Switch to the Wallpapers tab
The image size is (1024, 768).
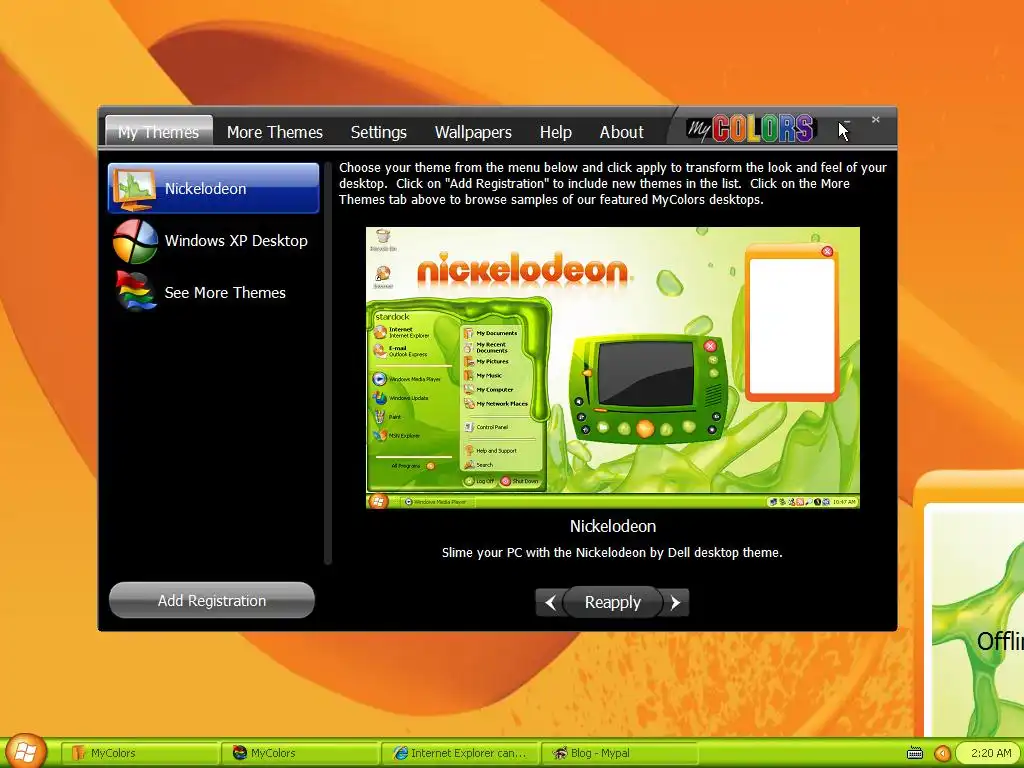[473, 132]
